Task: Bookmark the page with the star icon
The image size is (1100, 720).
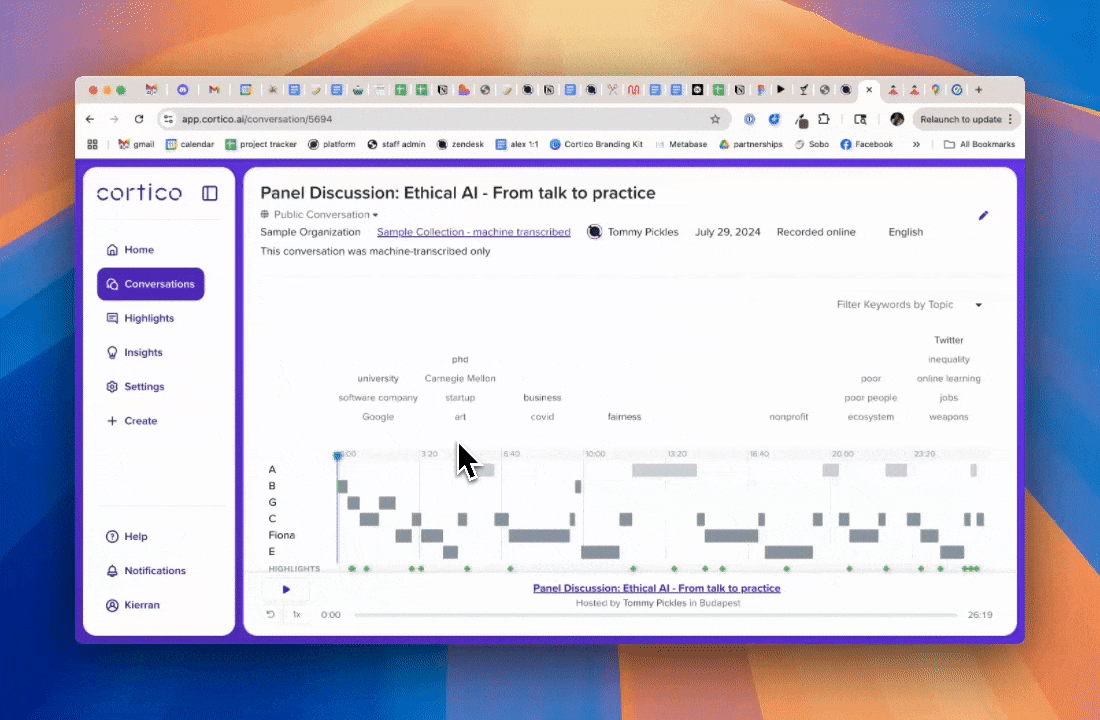Action: tap(715, 119)
